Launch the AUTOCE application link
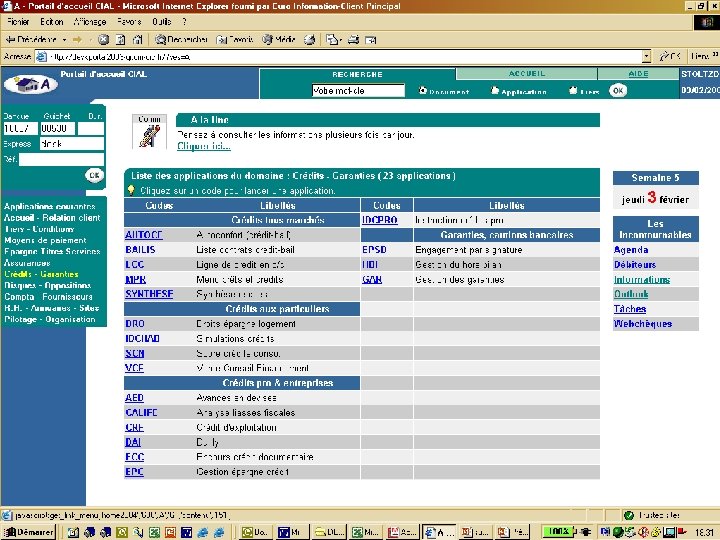This screenshot has height=540, width=720. click(143, 235)
